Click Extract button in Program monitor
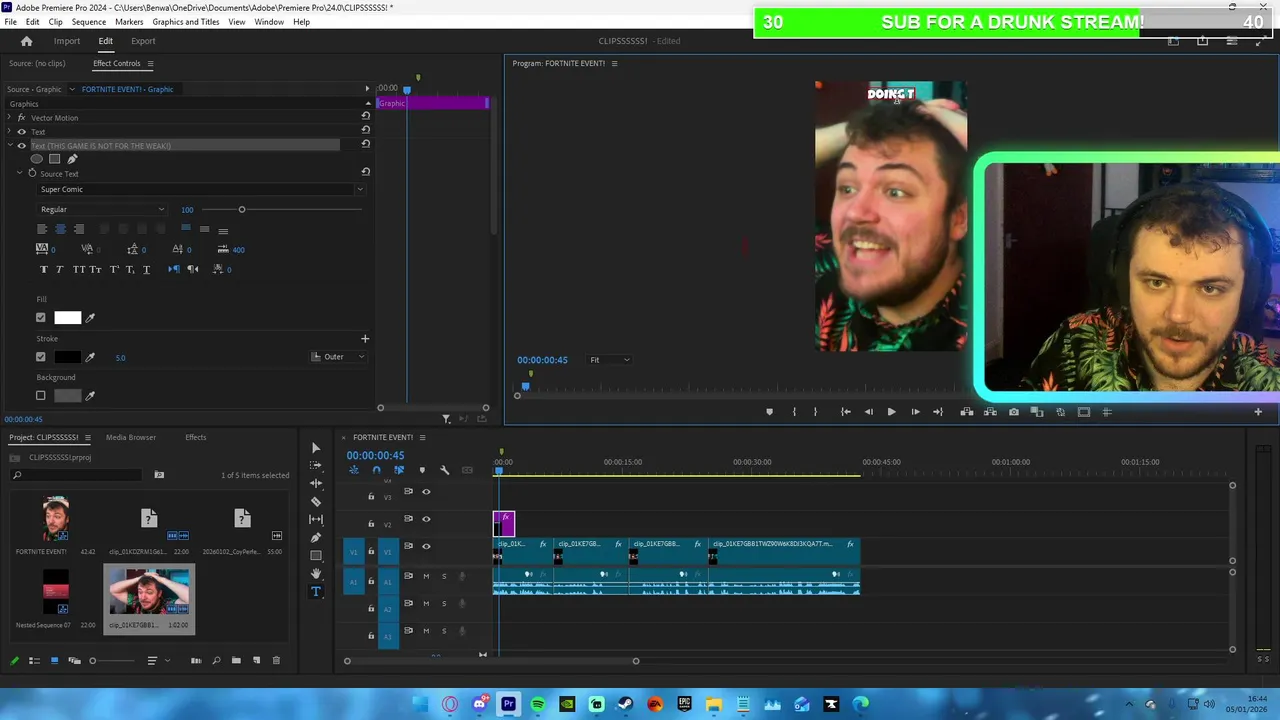Screen dimensions: 1280x720 pos(991,412)
